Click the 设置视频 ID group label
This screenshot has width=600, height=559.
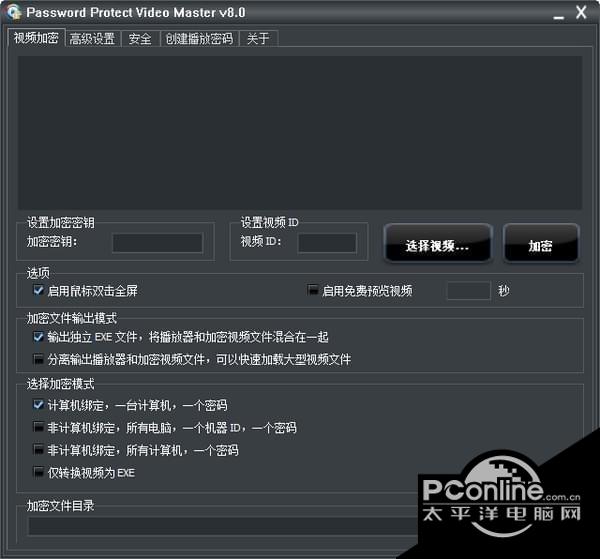point(269,222)
